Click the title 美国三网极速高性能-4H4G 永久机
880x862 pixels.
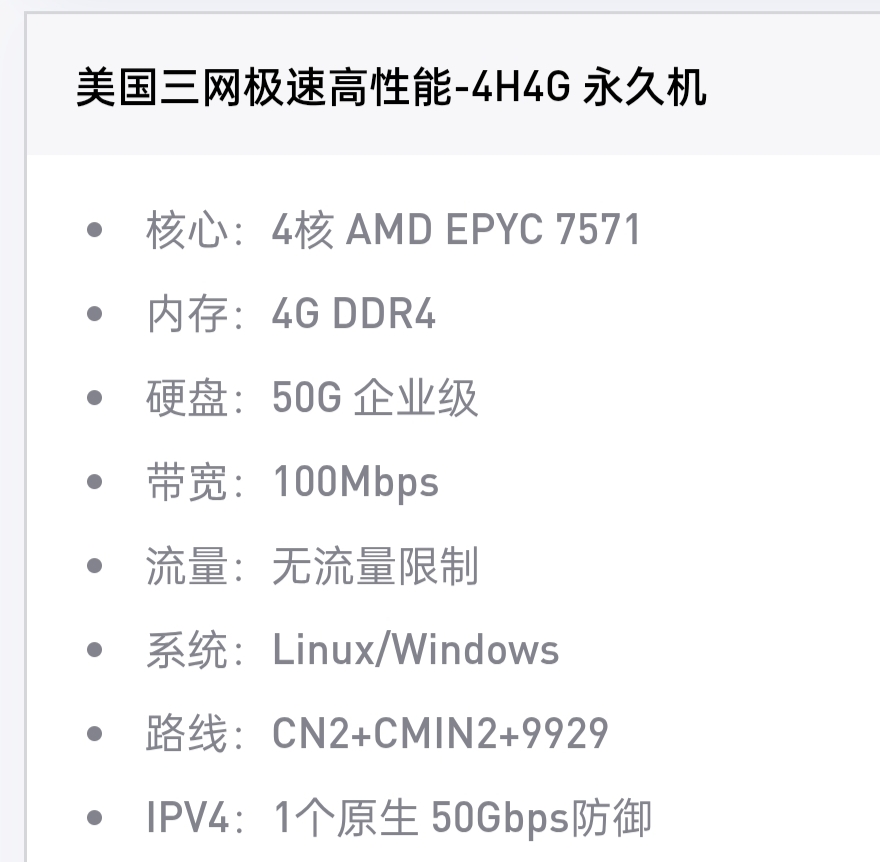coord(391,89)
